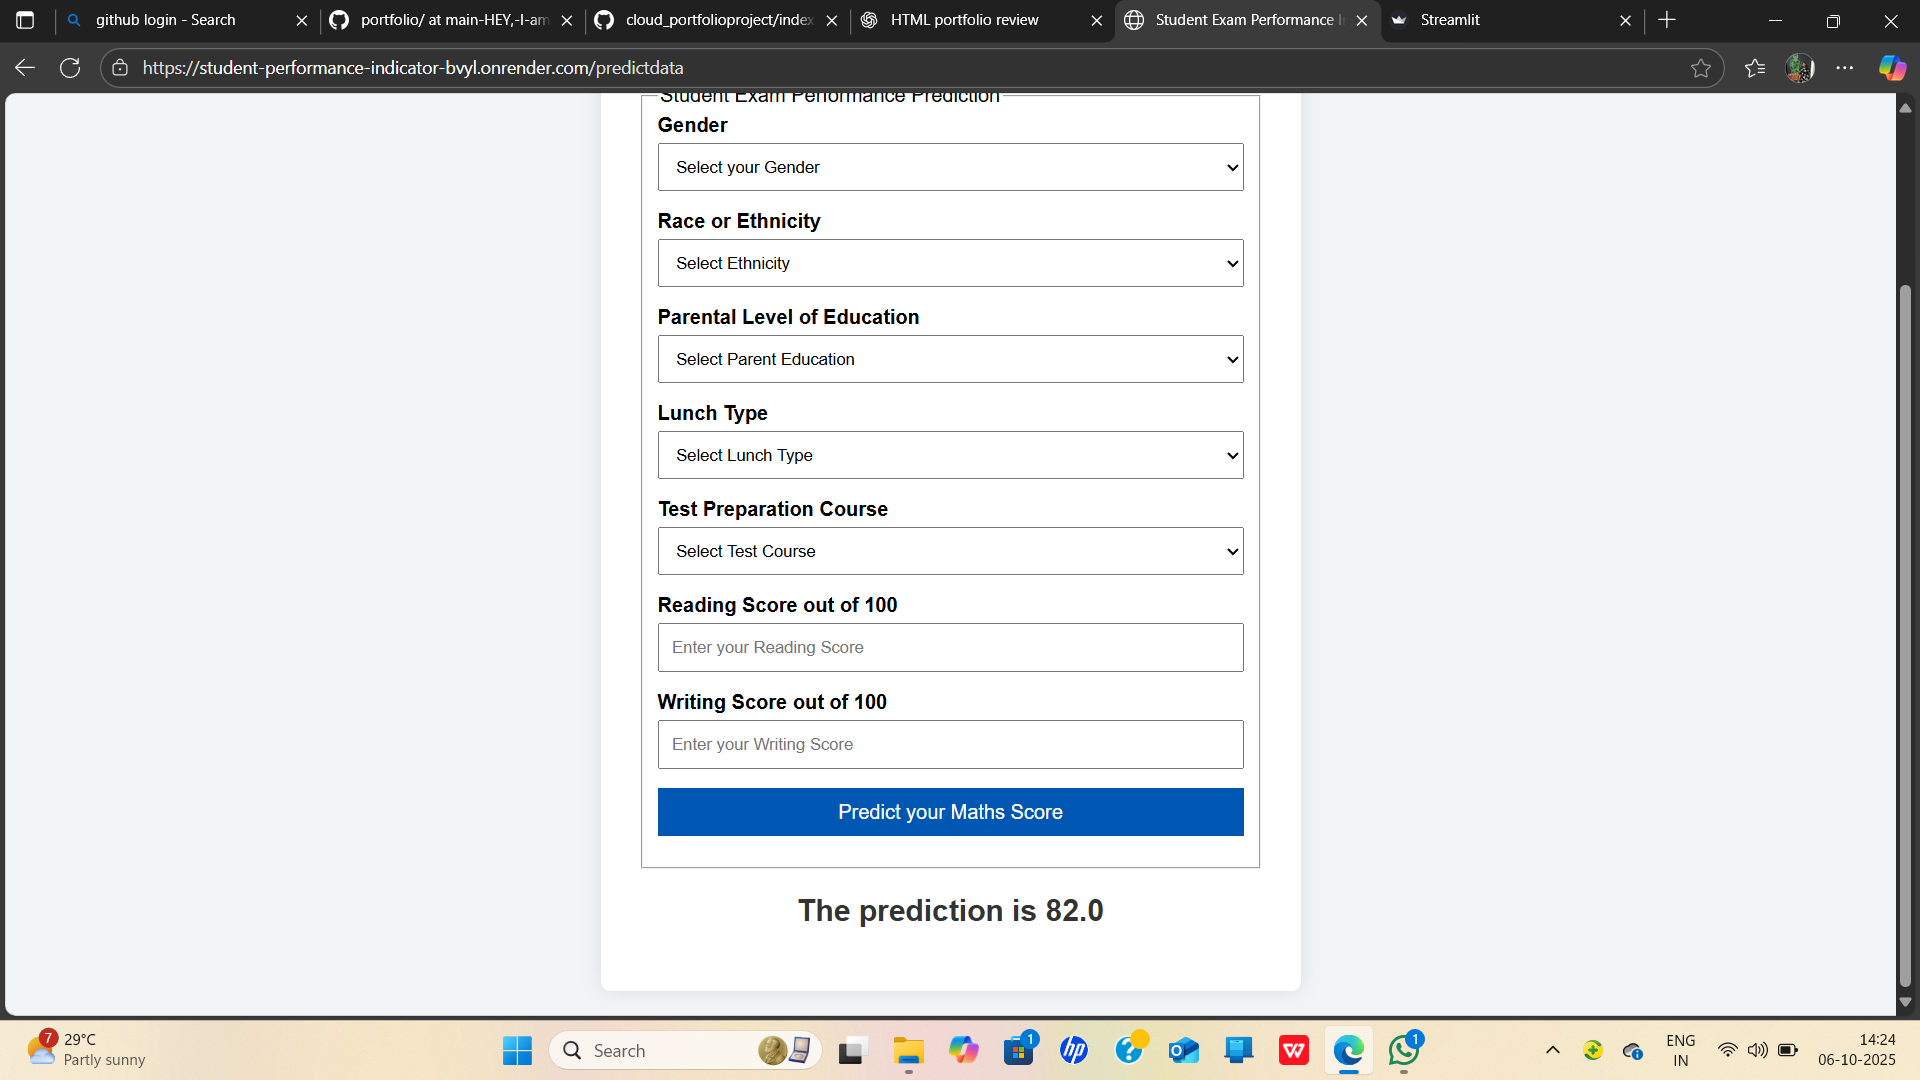The height and width of the screenshot is (1080, 1920).
Task: Open the Select Lunch Type dropdown
Action: [x=950, y=455]
